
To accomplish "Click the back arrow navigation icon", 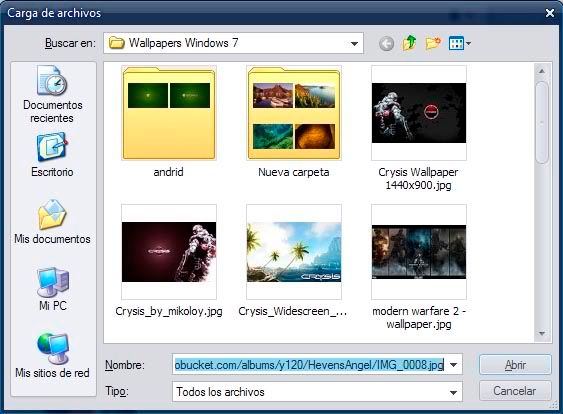I will click(386, 44).
